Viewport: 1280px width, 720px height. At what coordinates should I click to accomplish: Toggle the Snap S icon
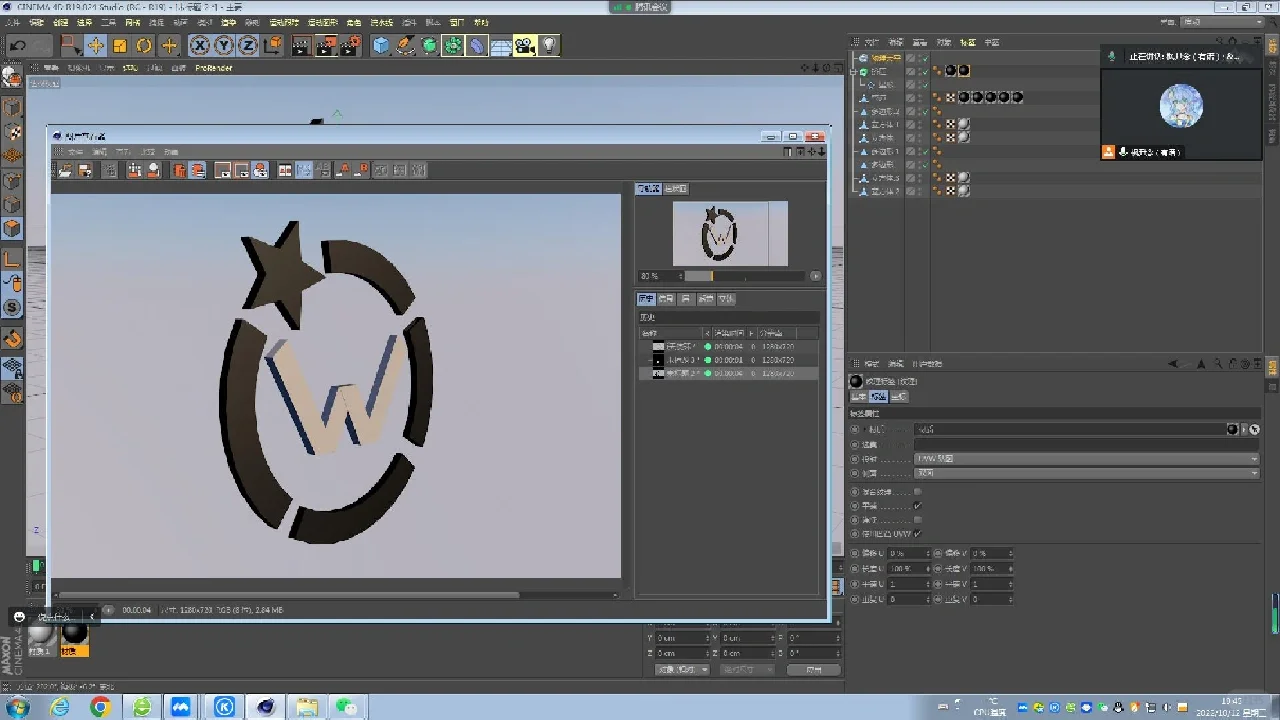pyautogui.click(x=12, y=308)
